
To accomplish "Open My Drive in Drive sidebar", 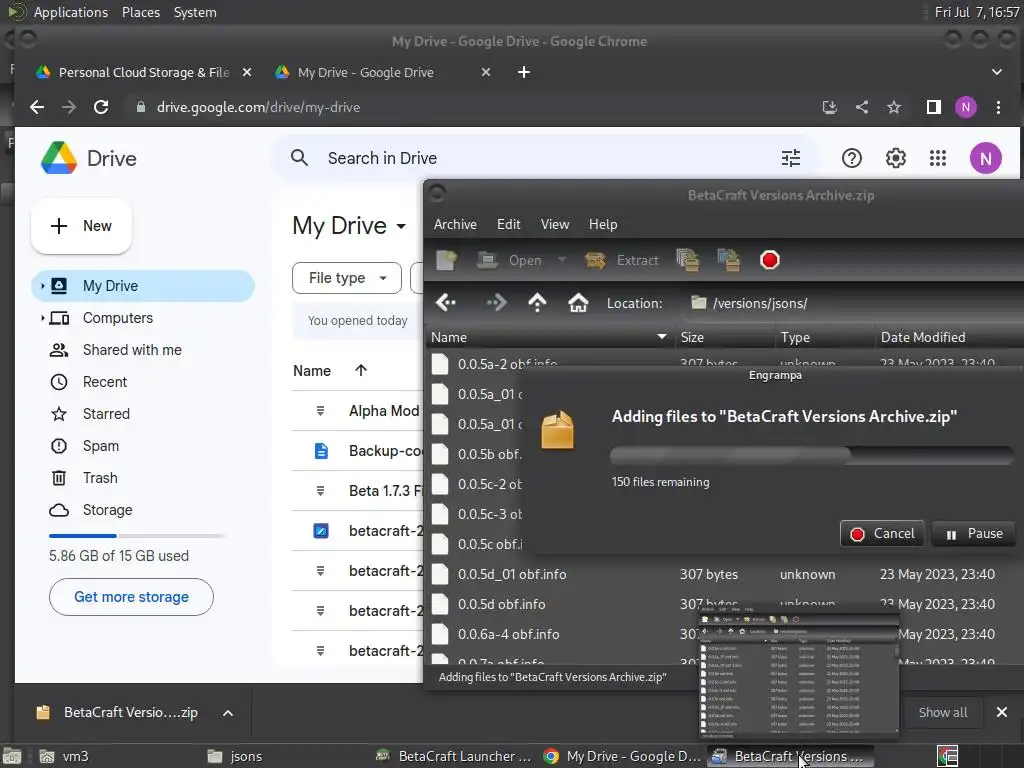I will pyautogui.click(x=143, y=286).
